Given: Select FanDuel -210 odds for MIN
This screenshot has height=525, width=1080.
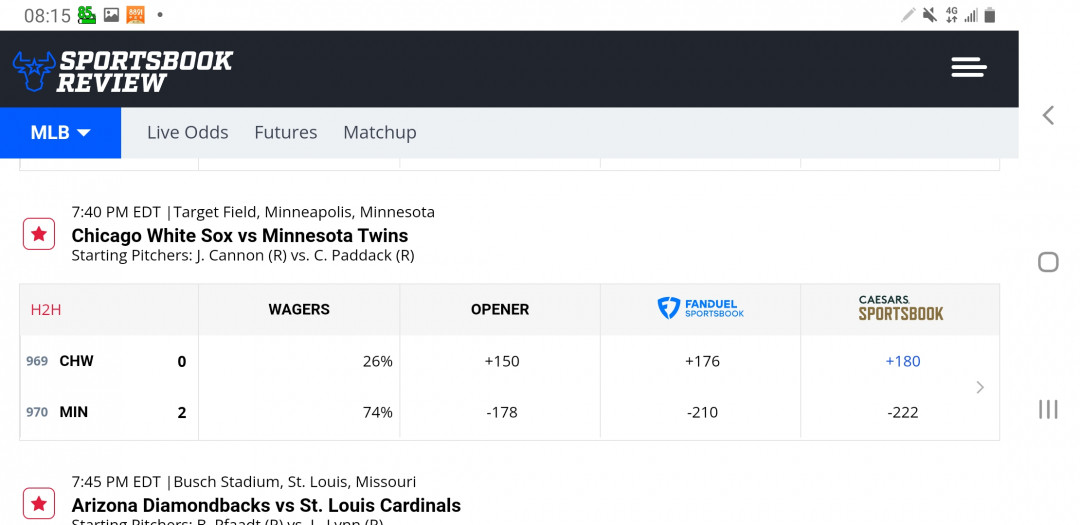Looking at the screenshot, I should (x=703, y=412).
